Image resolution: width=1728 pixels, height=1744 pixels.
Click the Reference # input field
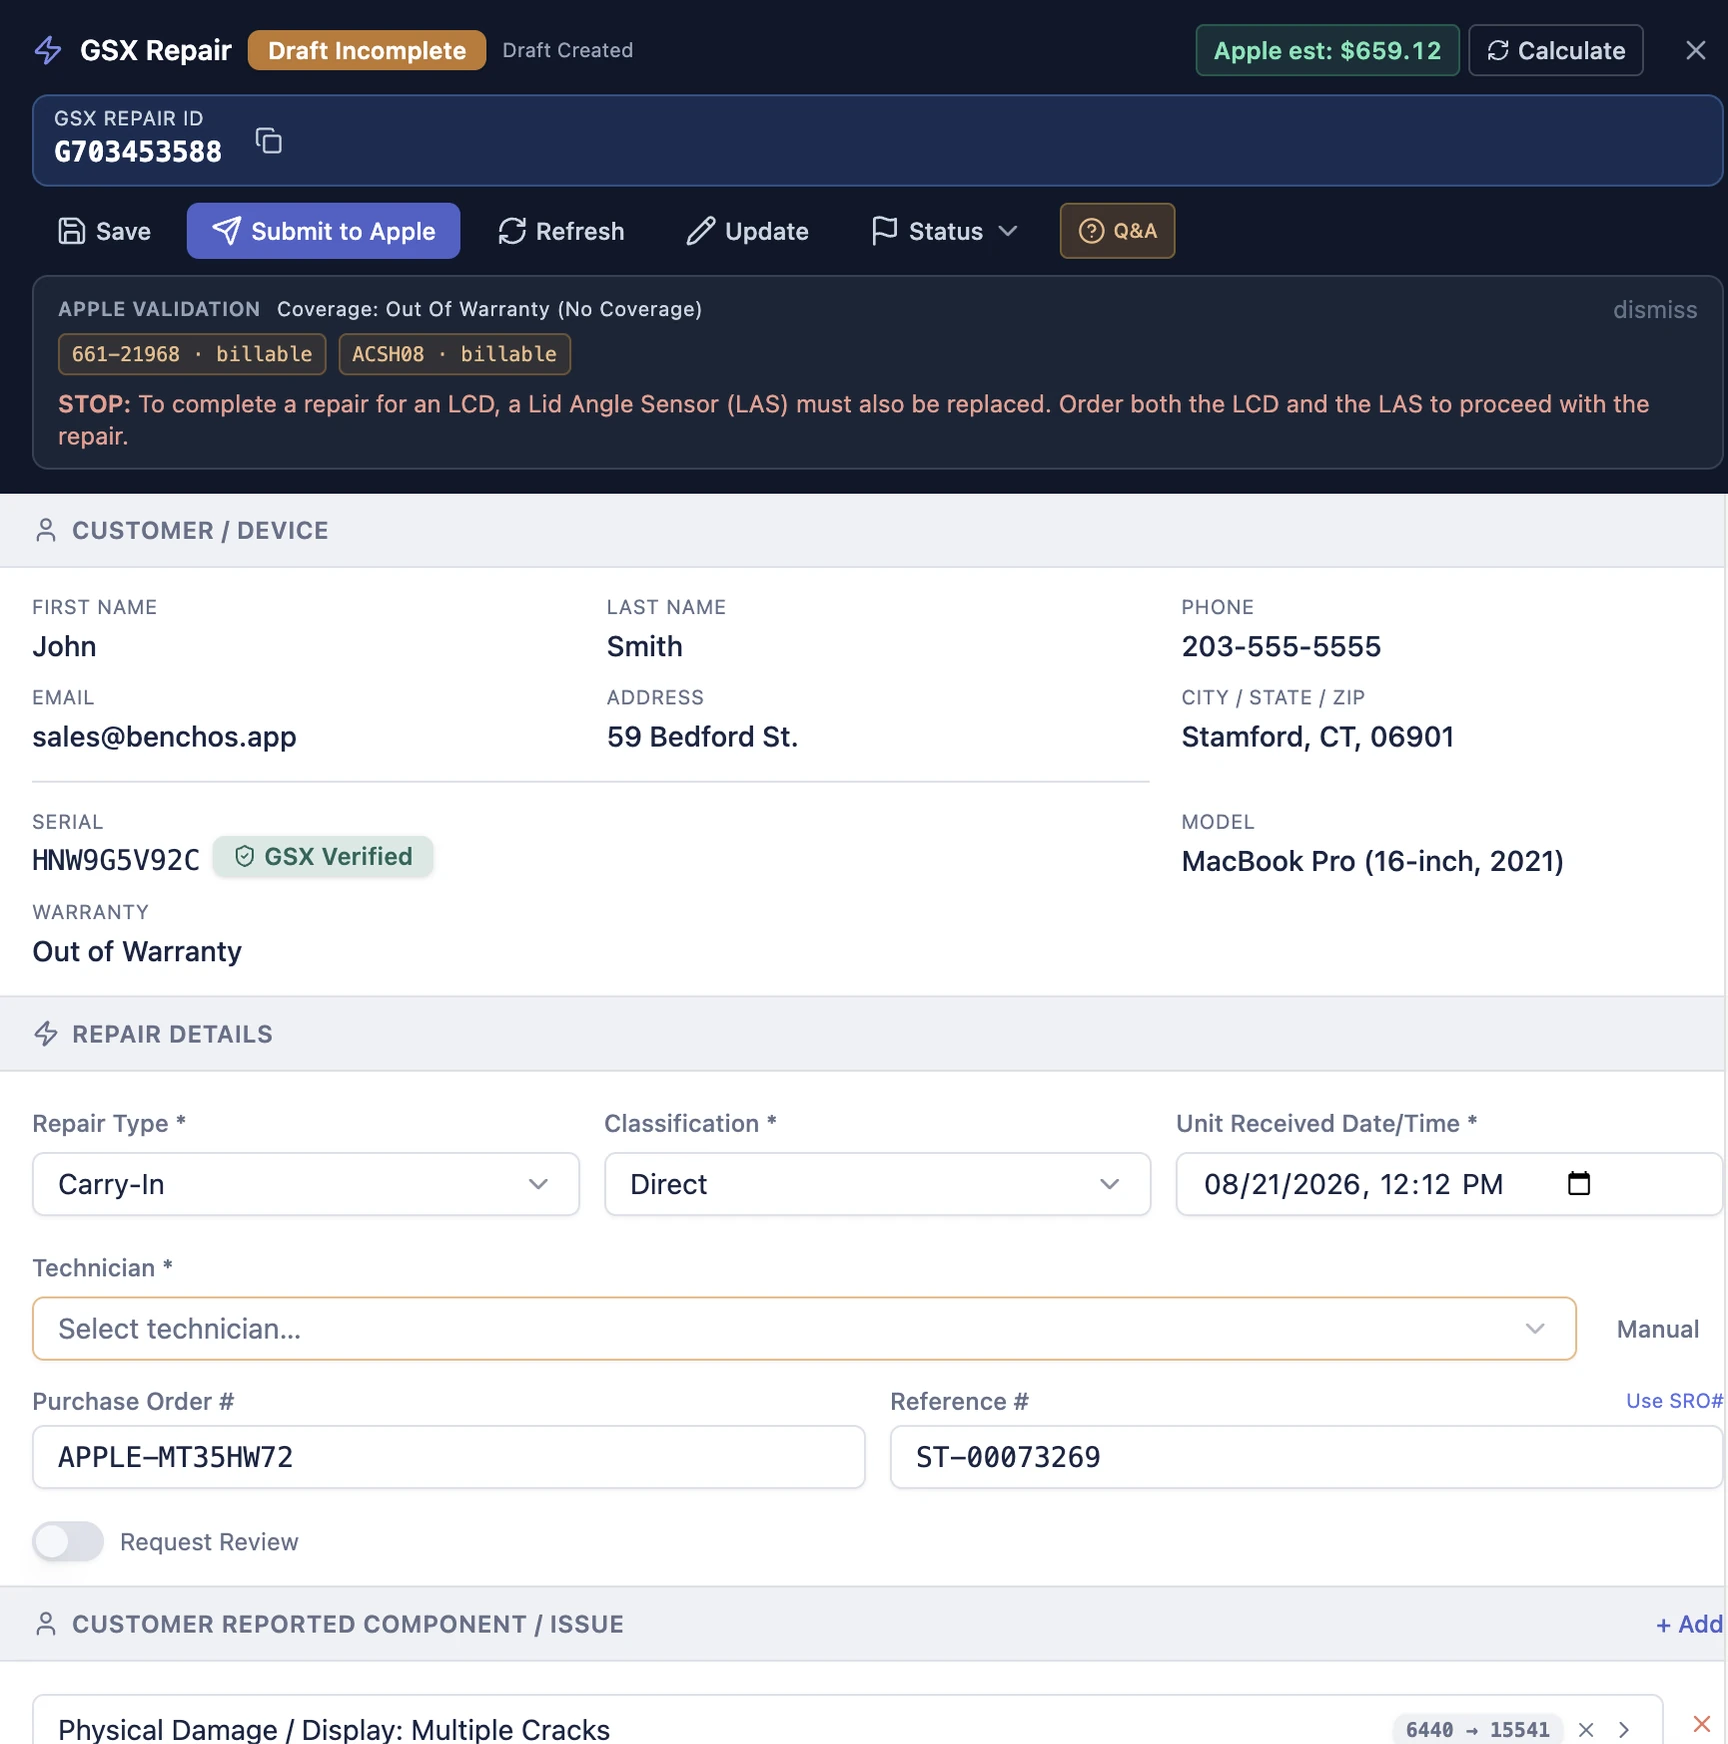[1306, 1457]
